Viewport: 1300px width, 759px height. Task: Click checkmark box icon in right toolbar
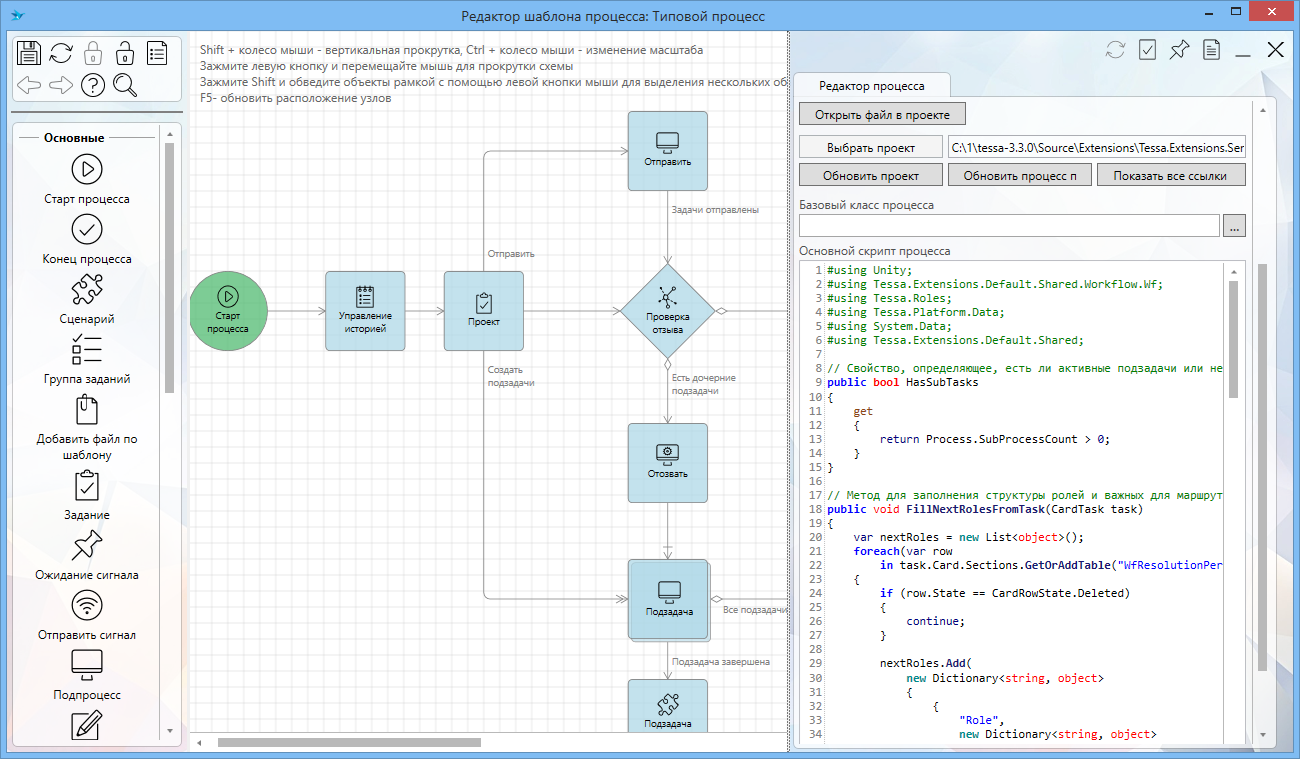tap(1147, 50)
